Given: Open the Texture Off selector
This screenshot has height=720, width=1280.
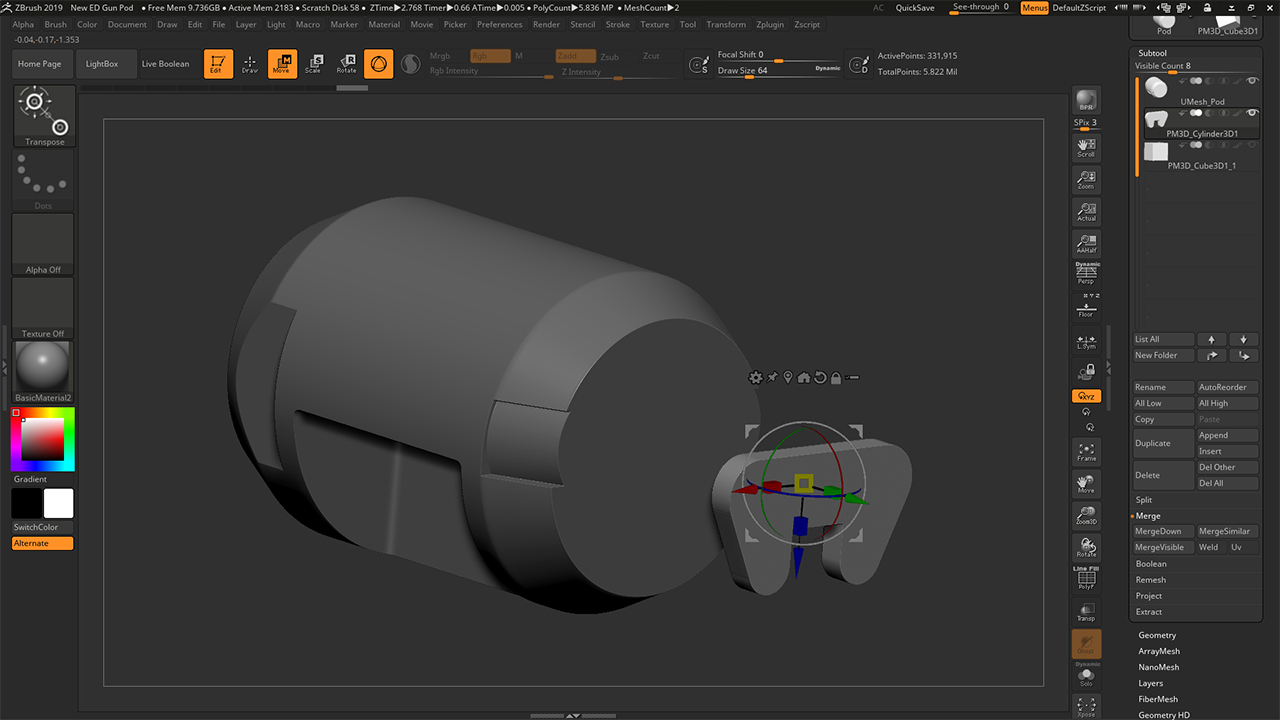Looking at the screenshot, I should [x=43, y=308].
